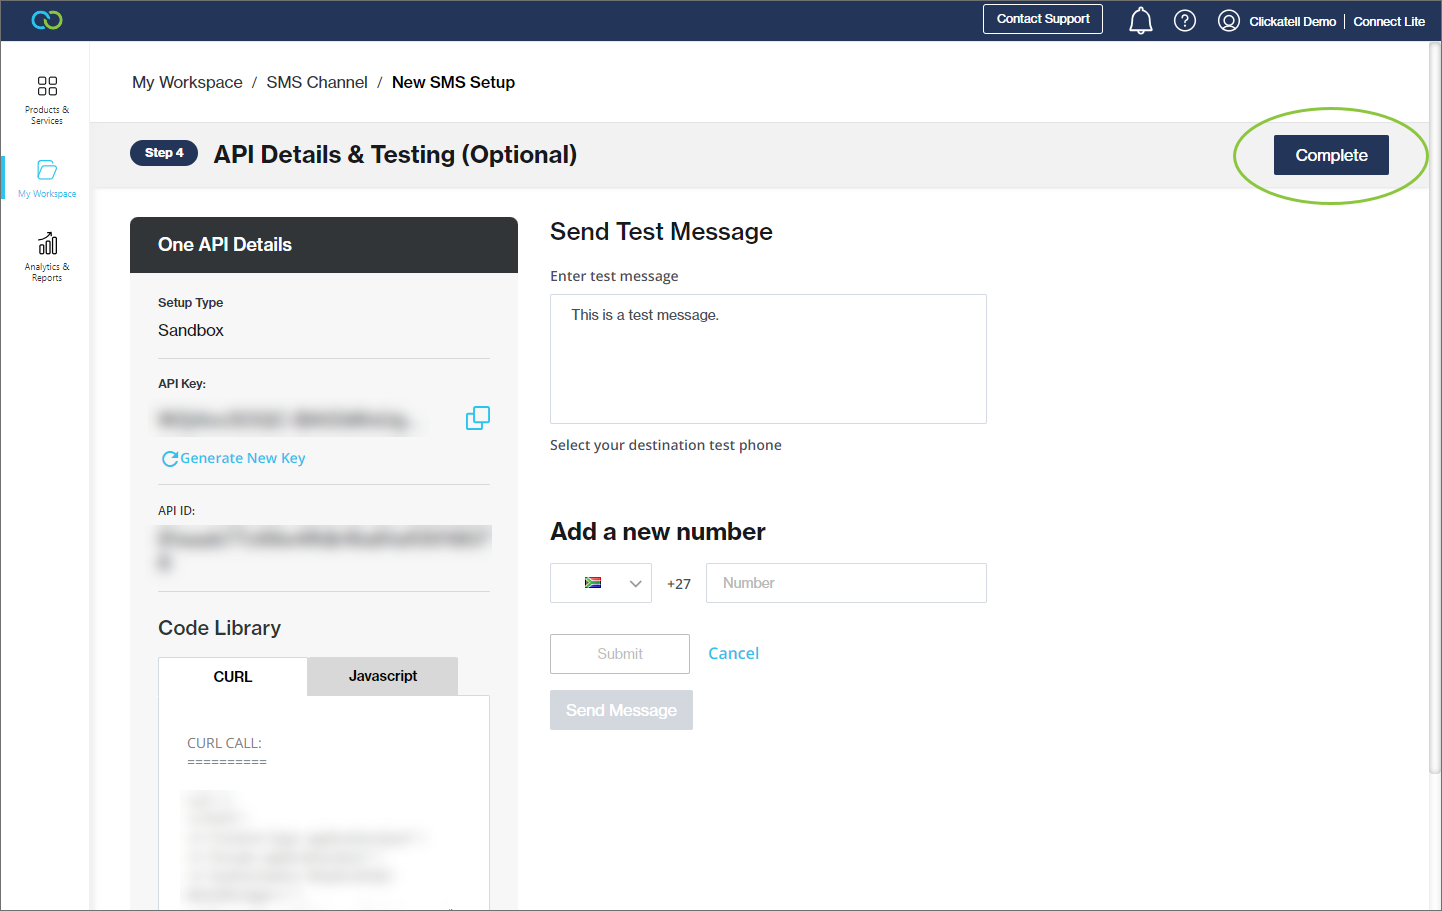Click Generate New Key link
The width and height of the screenshot is (1442, 911).
point(234,458)
